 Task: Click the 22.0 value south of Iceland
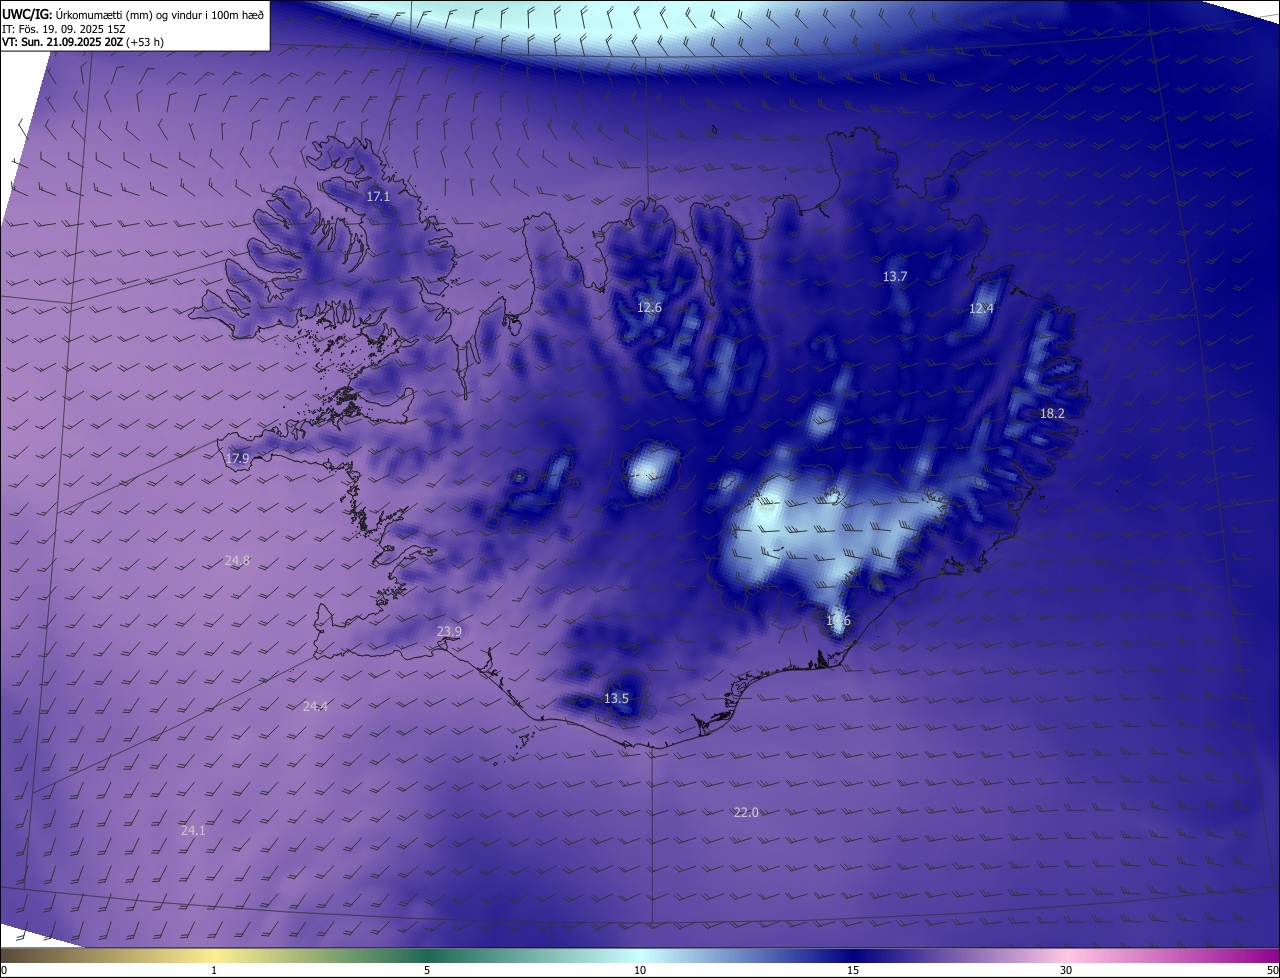pyautogui.click(x=746, y=812)
